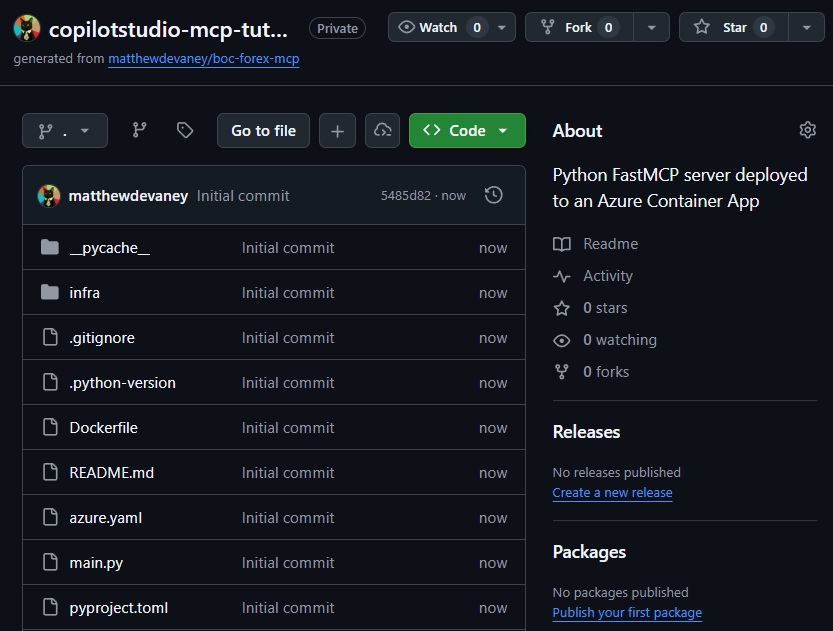833x631 pixels.
Task: Open the Releases heading
Action: pyautogui.click(x=586, y=432)
